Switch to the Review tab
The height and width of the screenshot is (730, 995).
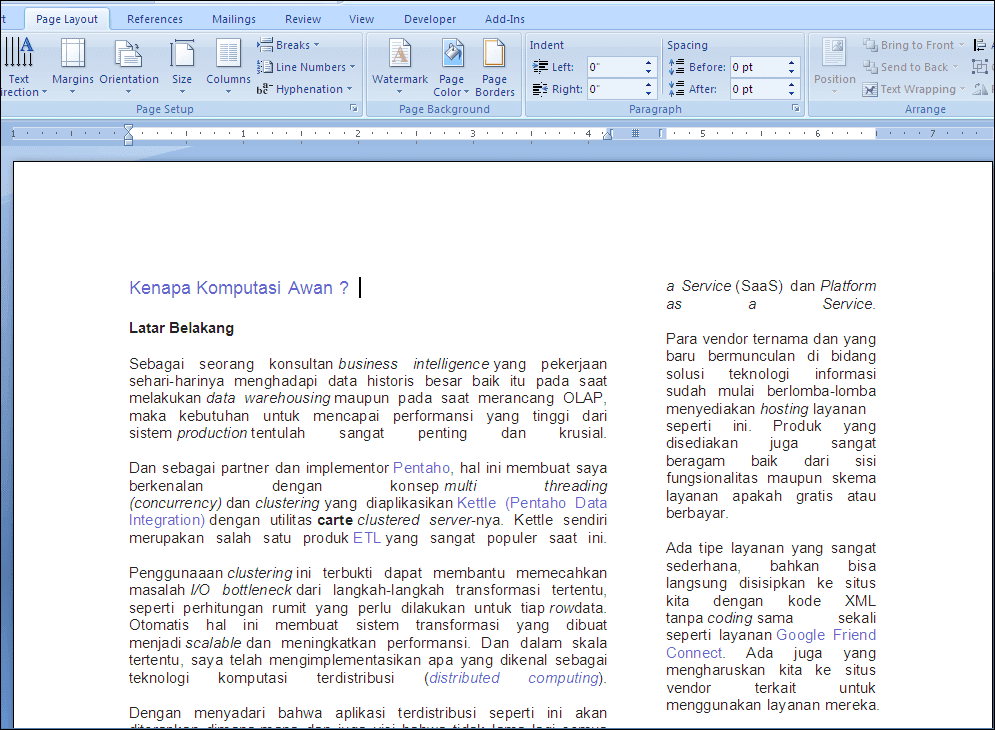click(302, 17)
